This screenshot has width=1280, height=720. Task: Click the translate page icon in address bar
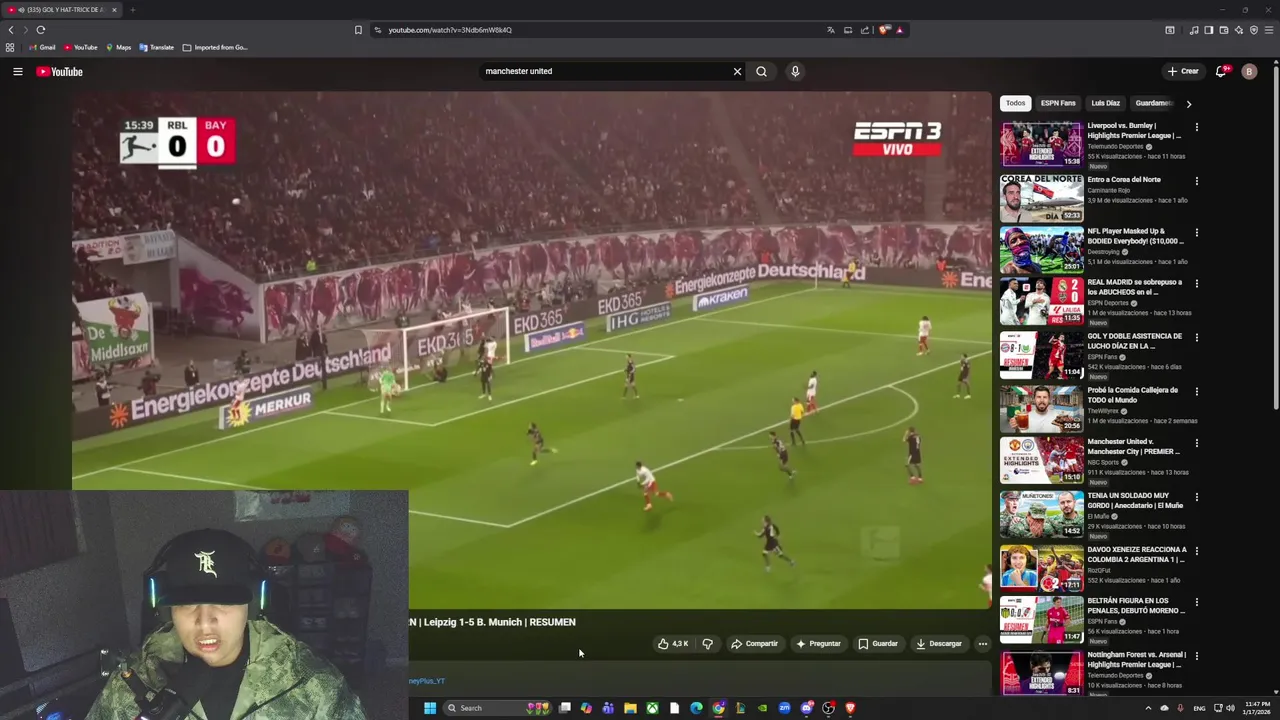[x=830, y=30]
